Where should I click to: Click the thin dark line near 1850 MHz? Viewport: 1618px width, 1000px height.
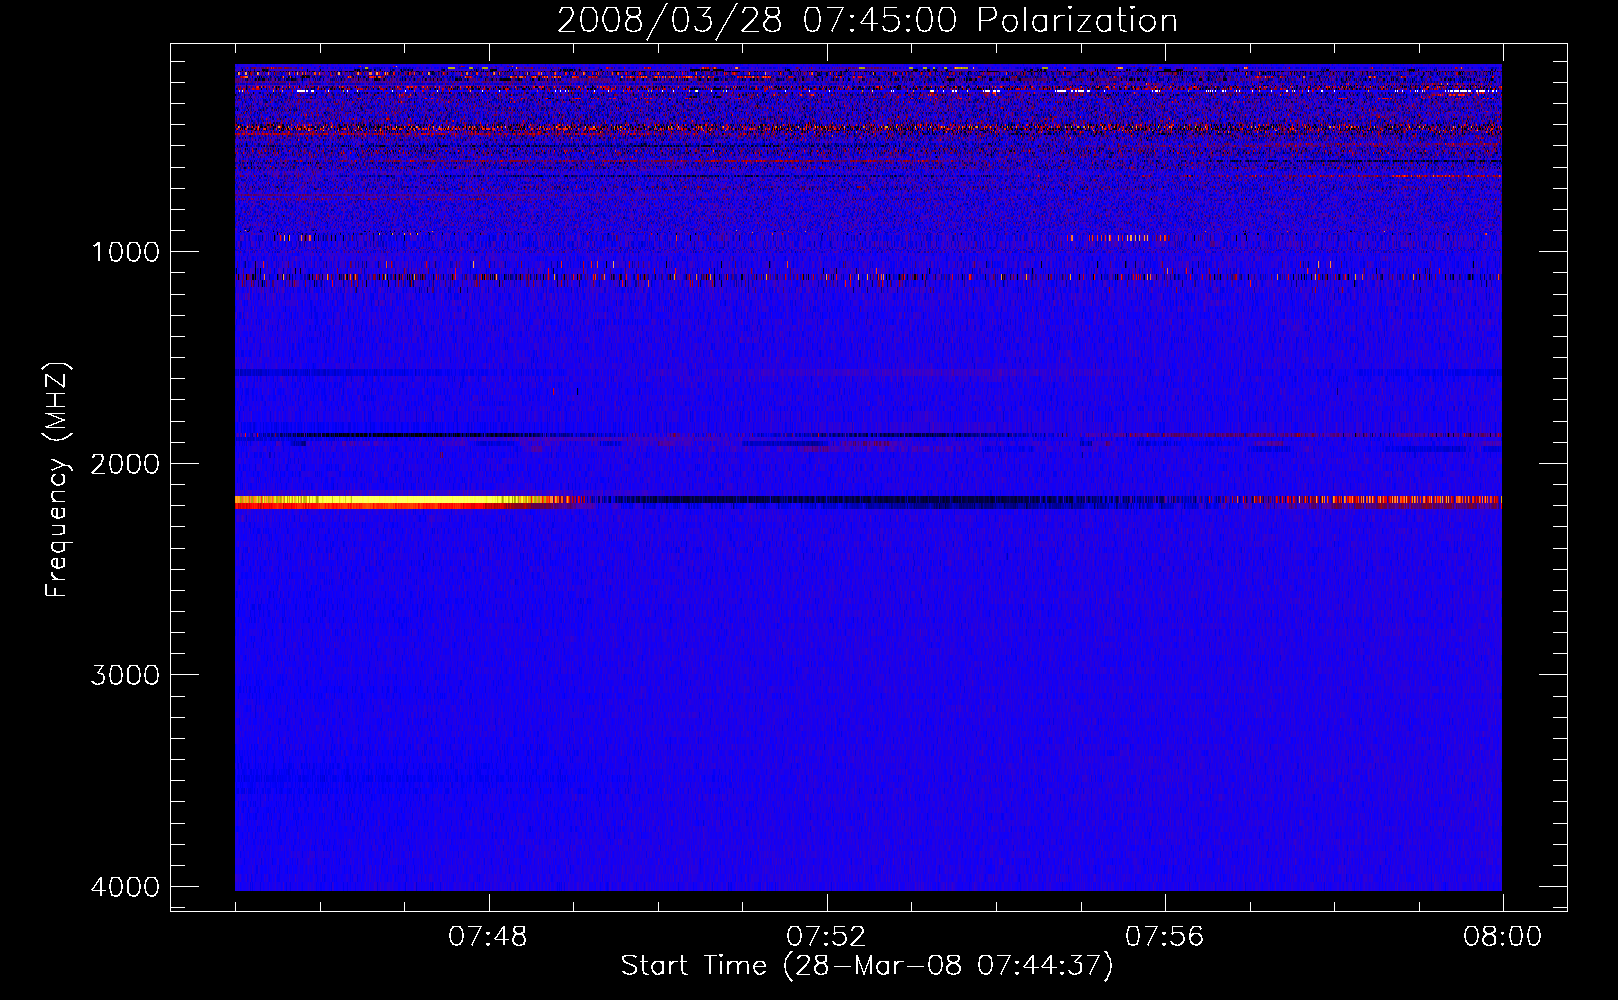pos(420,435)
